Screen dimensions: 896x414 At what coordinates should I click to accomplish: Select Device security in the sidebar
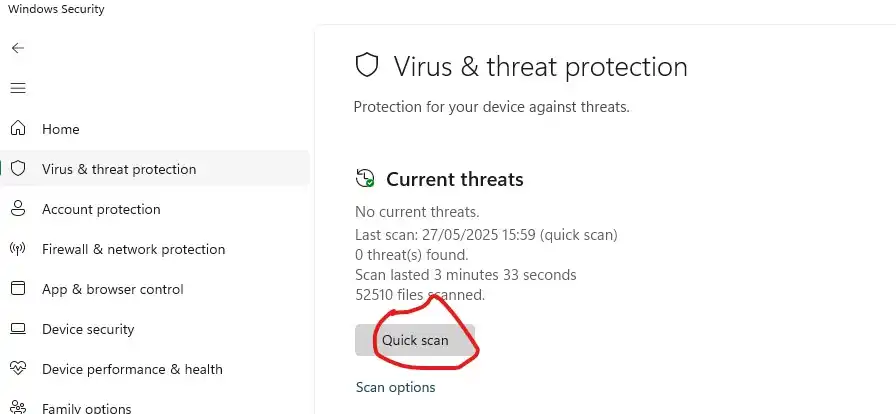[88, 329]
